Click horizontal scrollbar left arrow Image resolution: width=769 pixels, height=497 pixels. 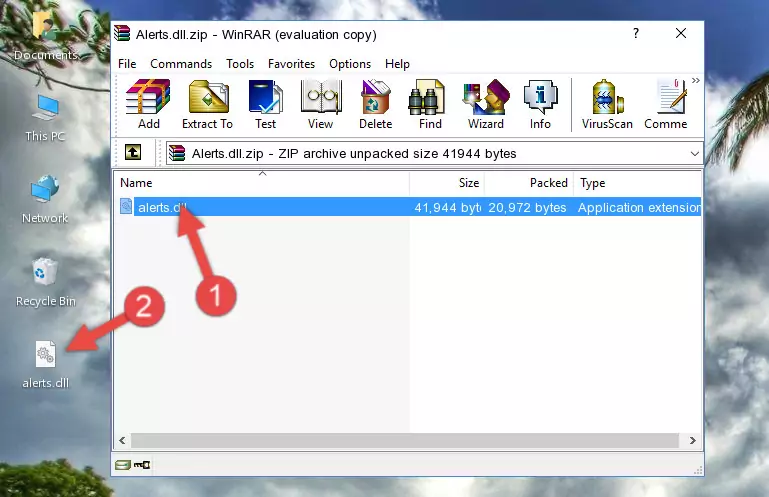tap(122, 441)
